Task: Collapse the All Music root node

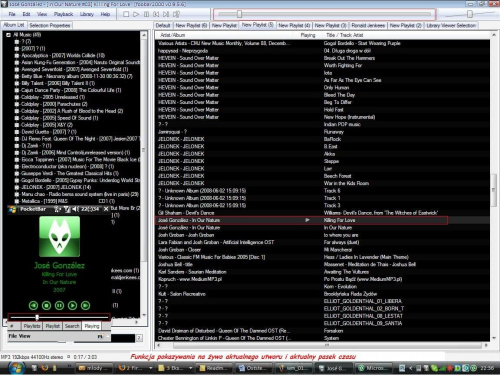Action: pos(8,35)
